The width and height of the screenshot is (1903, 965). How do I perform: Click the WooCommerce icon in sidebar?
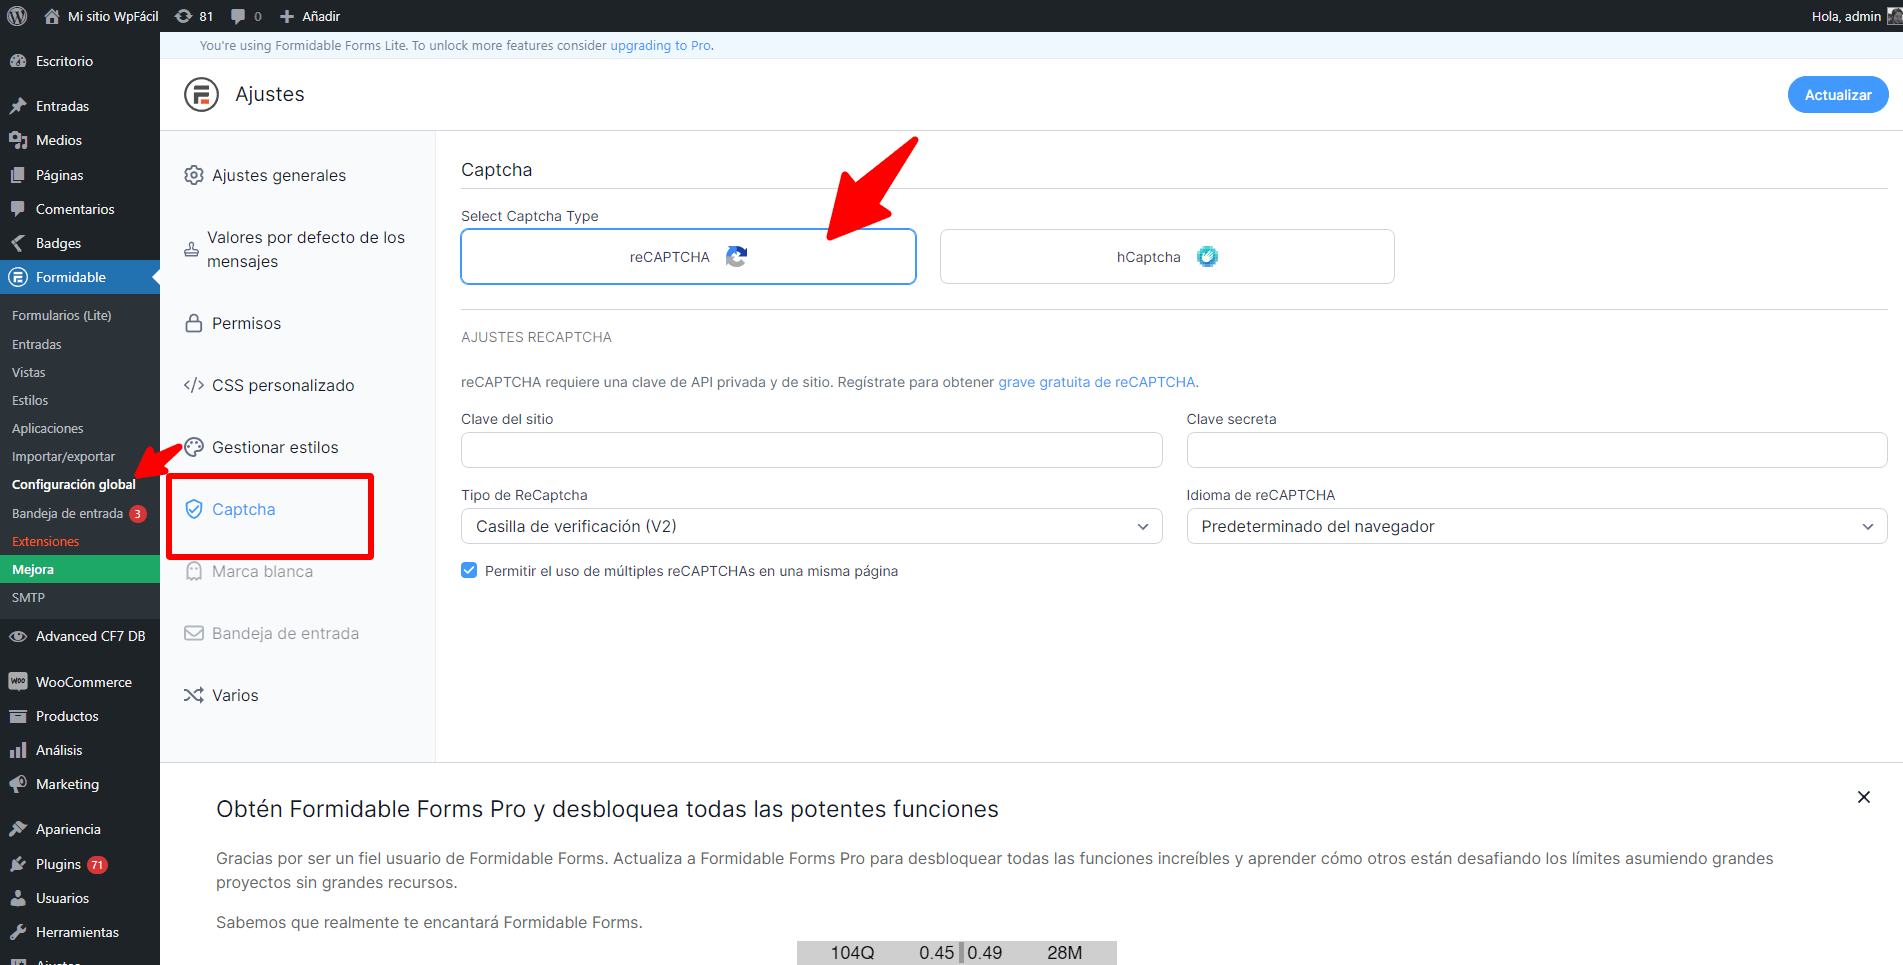coord(18,682)
